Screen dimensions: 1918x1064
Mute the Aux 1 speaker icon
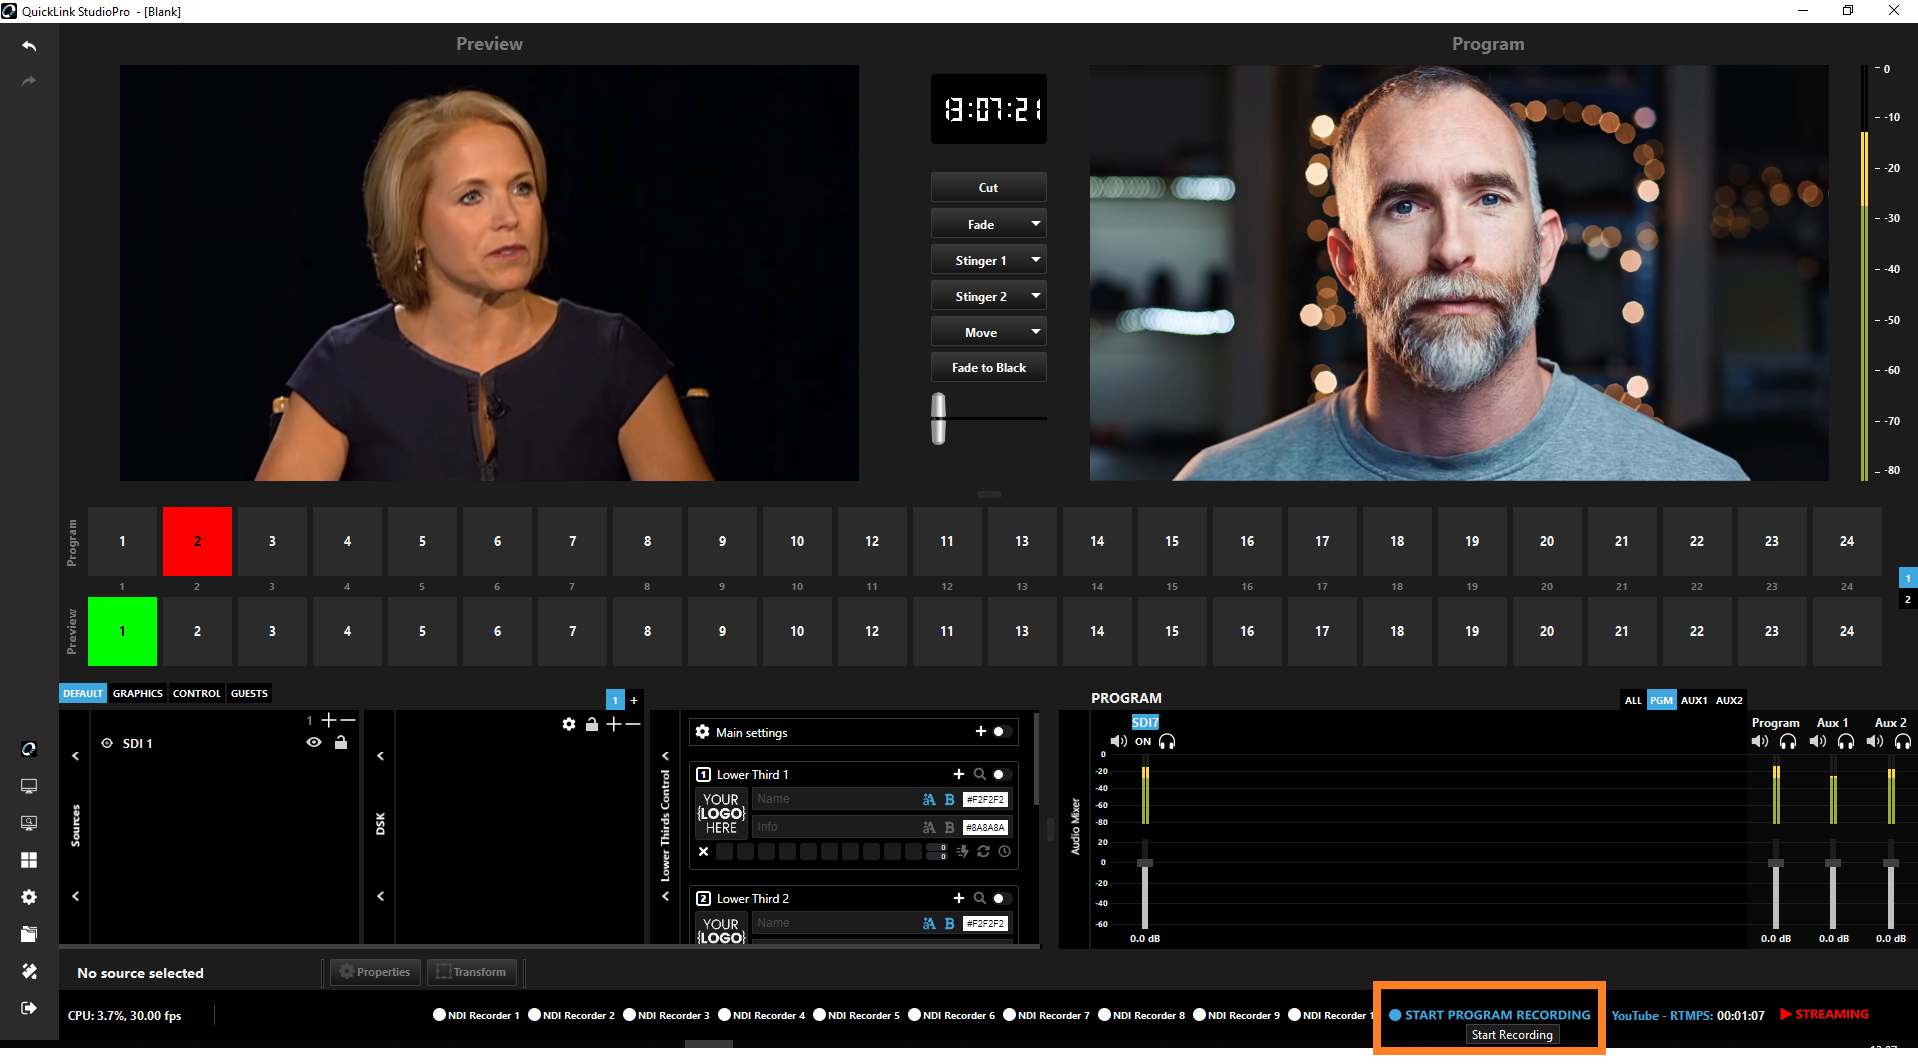[1817, 741]
